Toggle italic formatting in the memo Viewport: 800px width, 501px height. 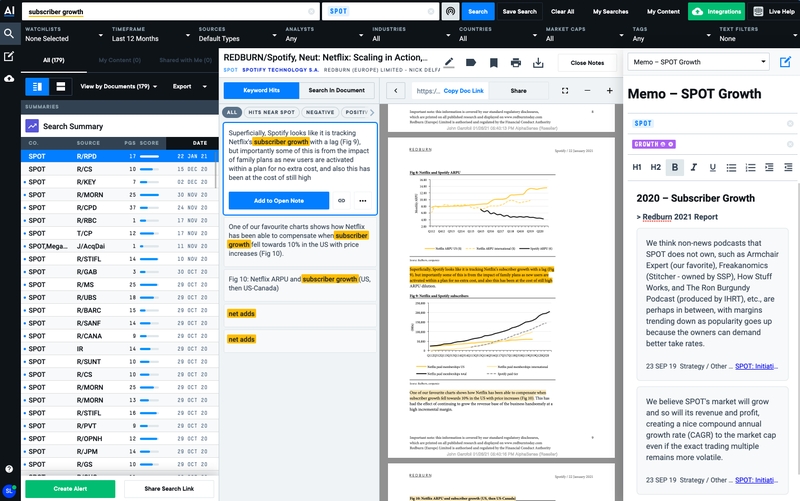[x=693, y=167]
